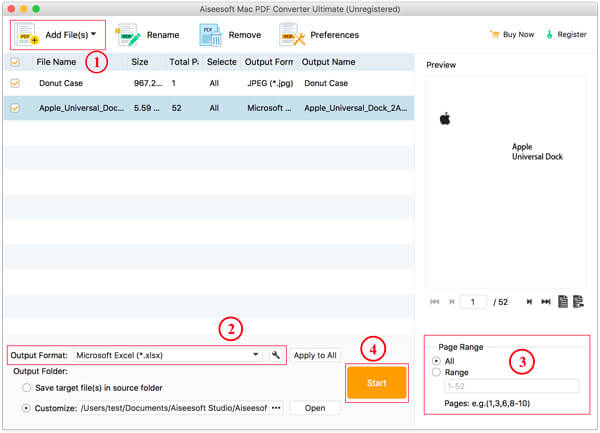The width and height of the screenshot is (600, 433).
Task: Click the 967.2... size cell
Action: [148, 83]
